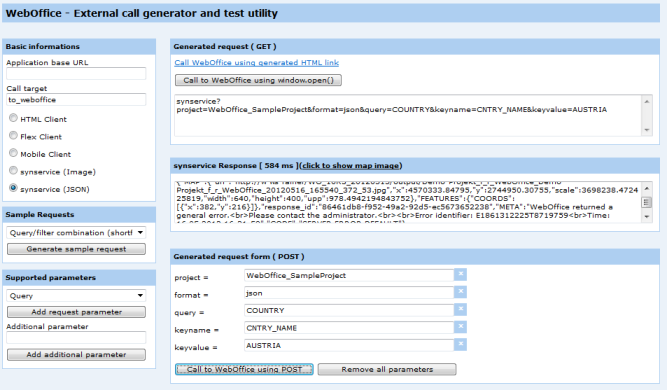
Task: Click the keyname field containing CNTRY_NAME
Action: [349, 327]
